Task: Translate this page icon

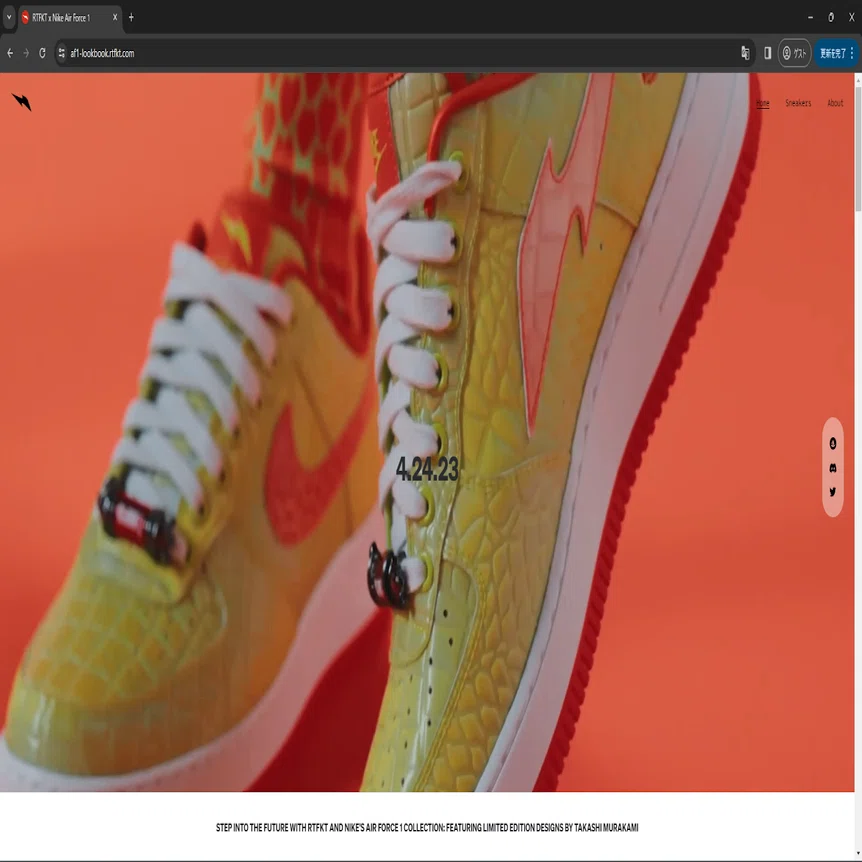Action: coord(745,53)
